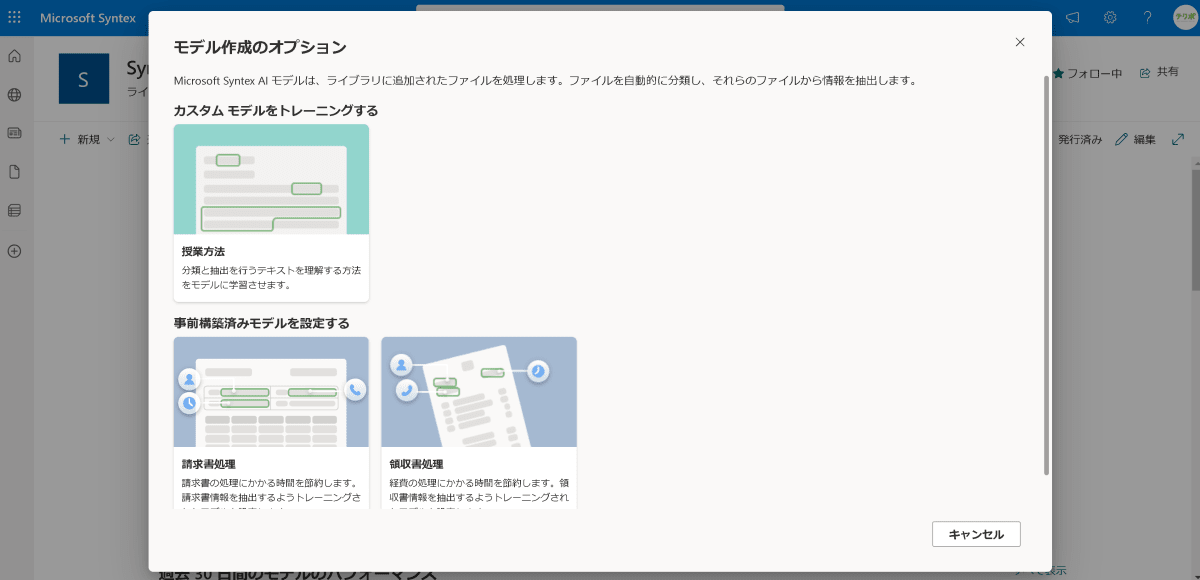Screen dimensions: 1200x580
Task: Click the expand content arrows icon
Action: (x=1179, y=139)
